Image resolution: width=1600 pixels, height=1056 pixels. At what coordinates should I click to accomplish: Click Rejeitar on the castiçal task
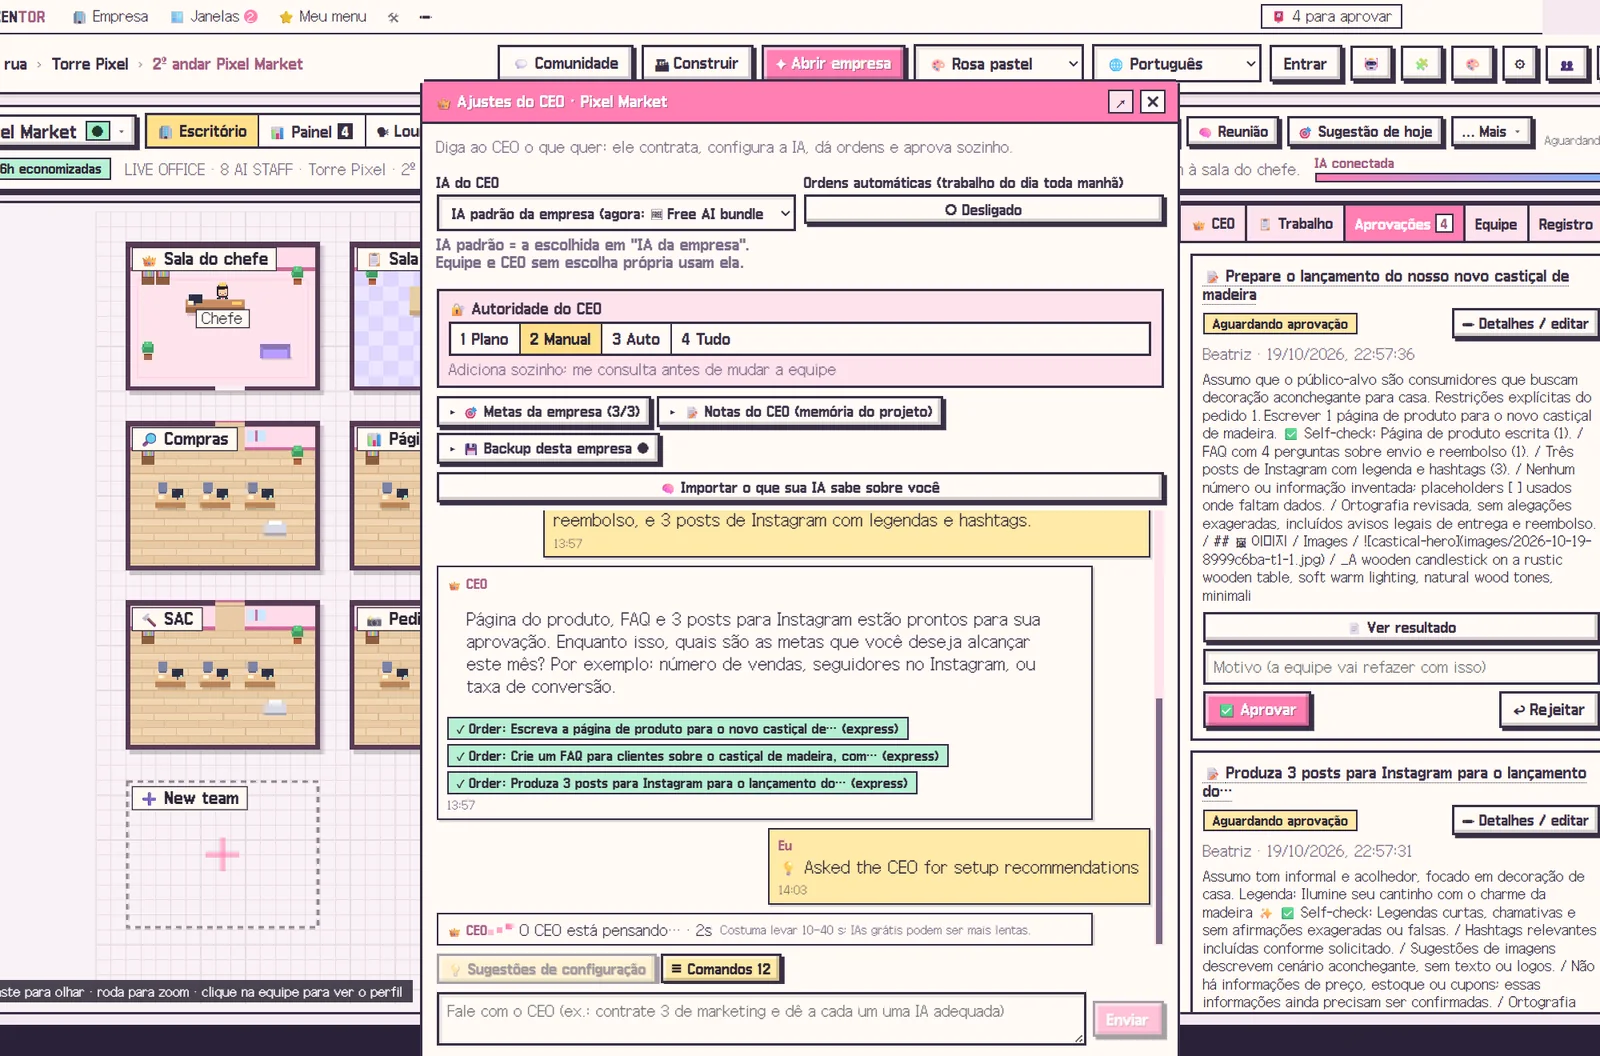coord(1549,710)
